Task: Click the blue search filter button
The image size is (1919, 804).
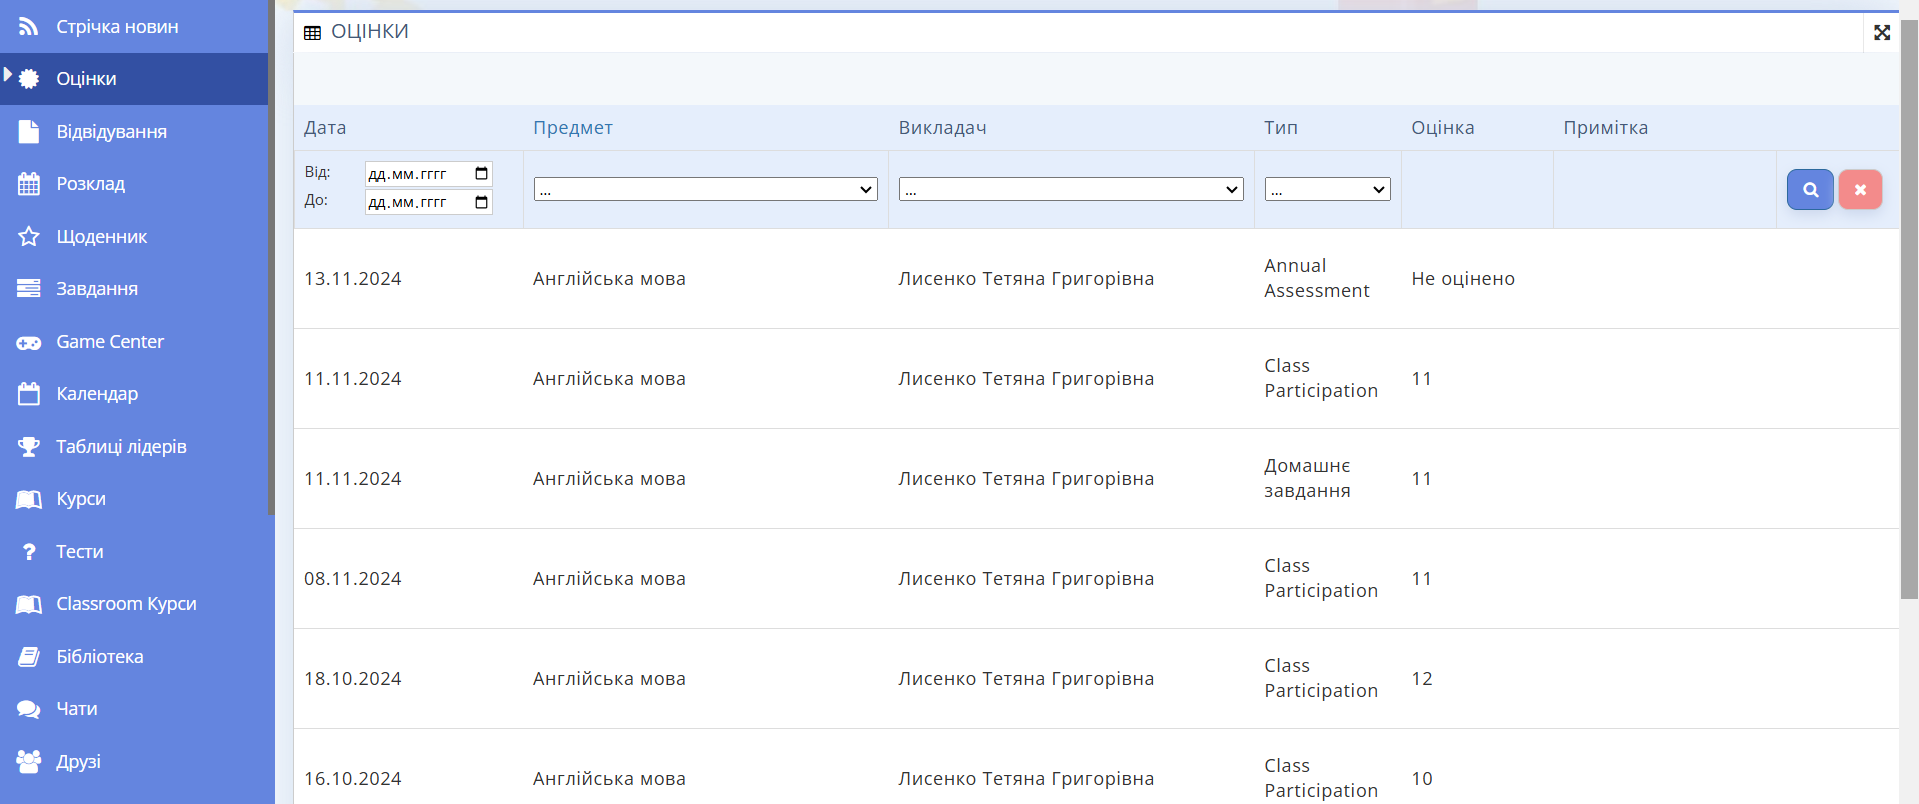Action: 1809,190
